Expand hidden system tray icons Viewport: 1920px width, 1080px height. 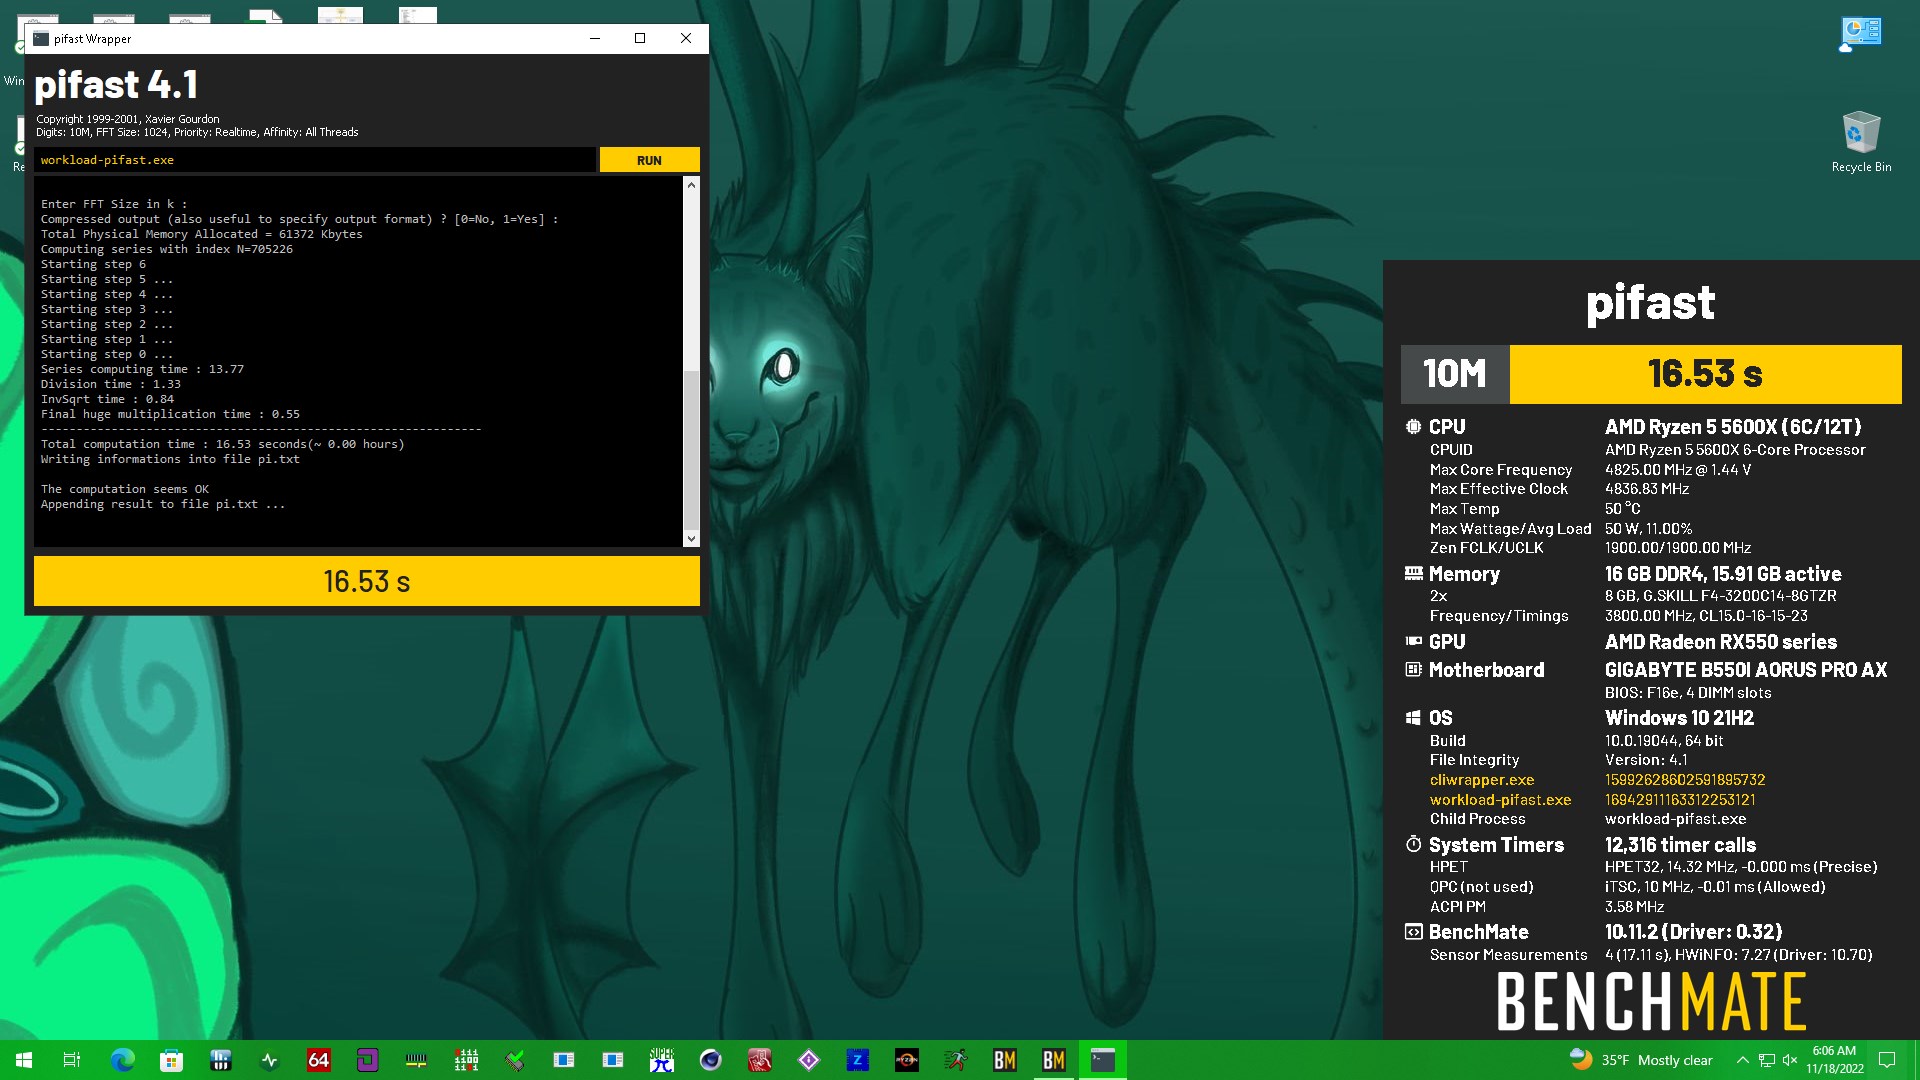point(1742,1060)
